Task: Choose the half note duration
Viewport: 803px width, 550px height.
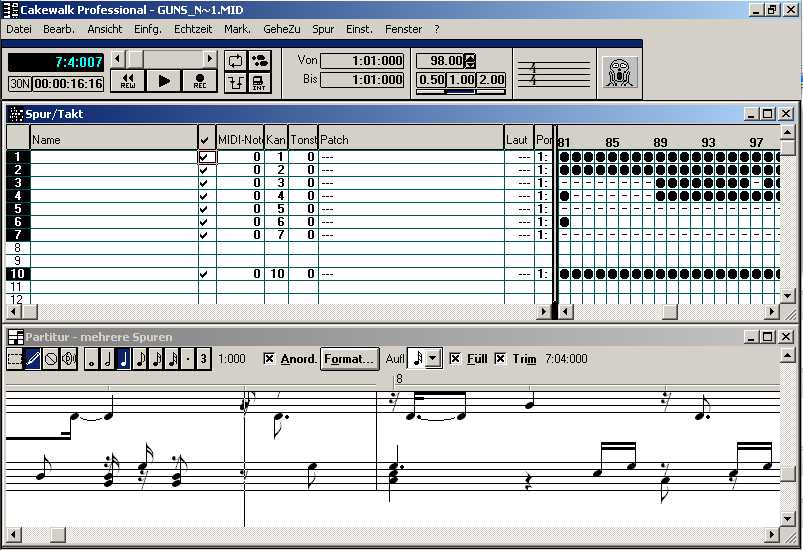Action: click(108, 359)
